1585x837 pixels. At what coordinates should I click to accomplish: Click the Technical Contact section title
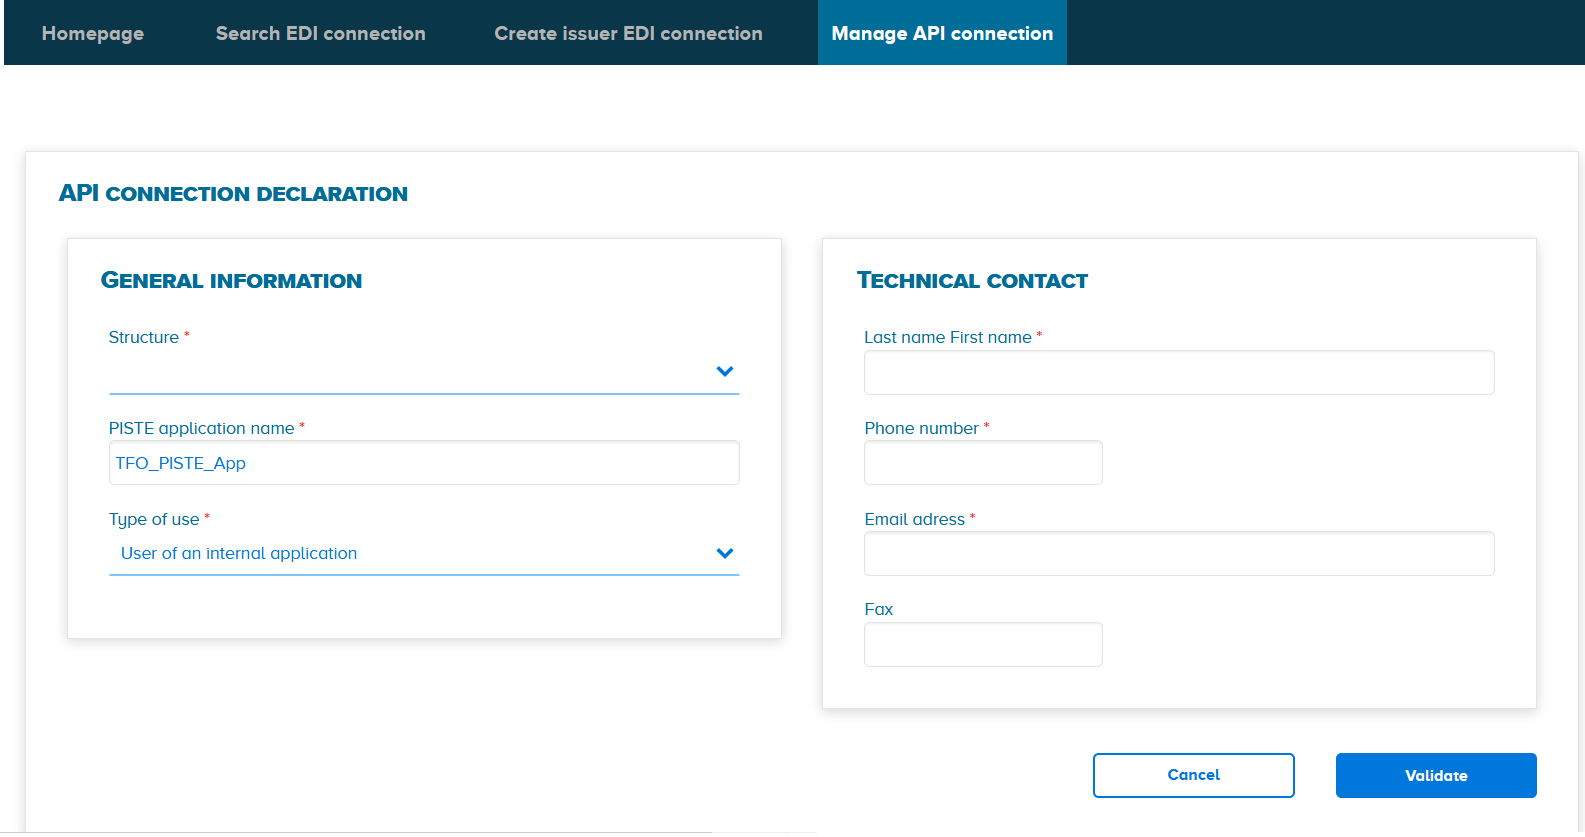tap(972, 281)
